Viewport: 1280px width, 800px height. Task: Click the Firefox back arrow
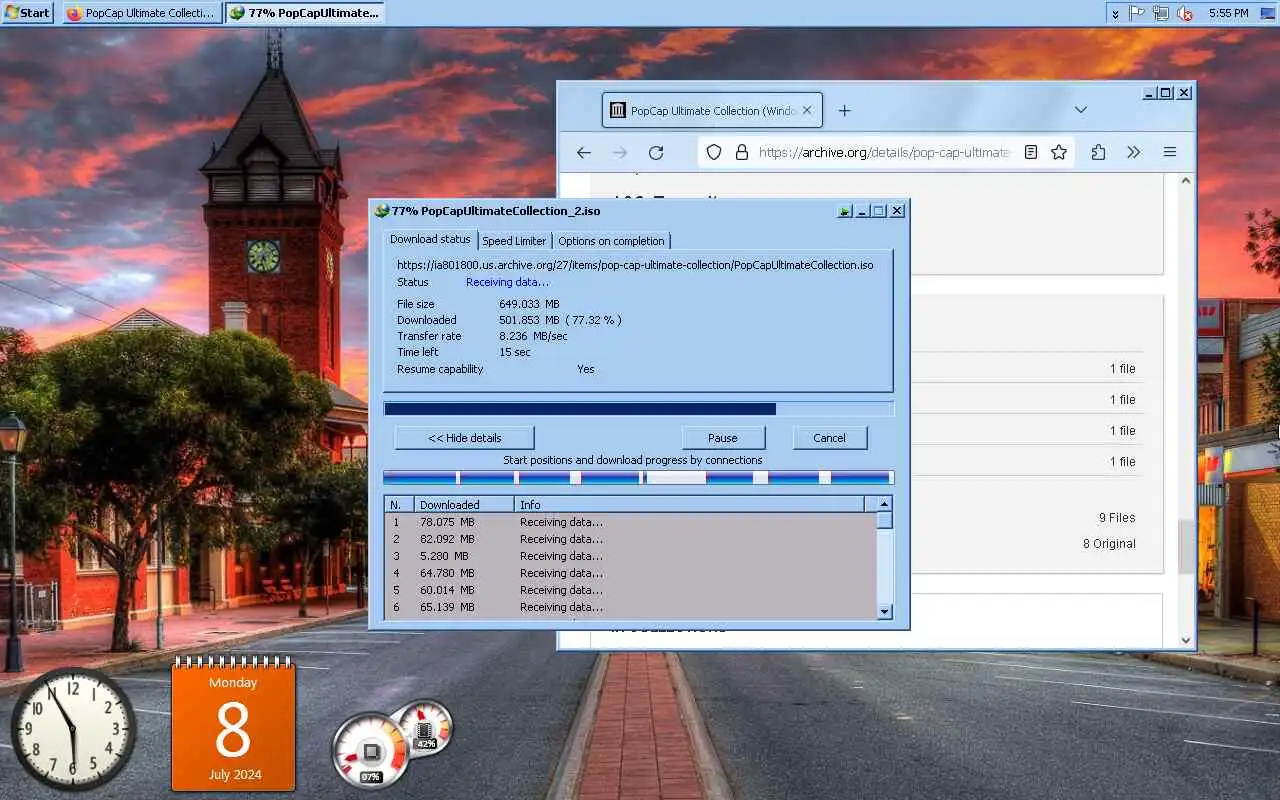584,152
